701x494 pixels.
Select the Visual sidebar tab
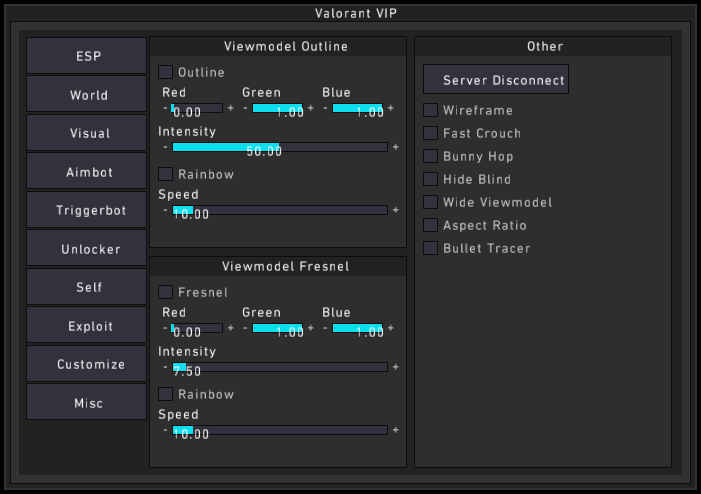(87, 133)
